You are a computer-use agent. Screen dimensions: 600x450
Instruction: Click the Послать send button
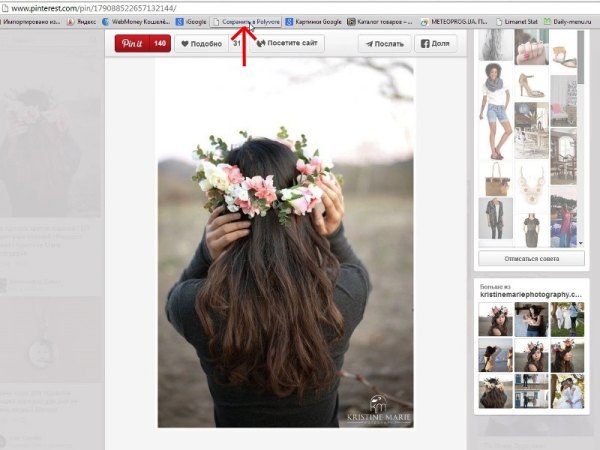(385, 44)
